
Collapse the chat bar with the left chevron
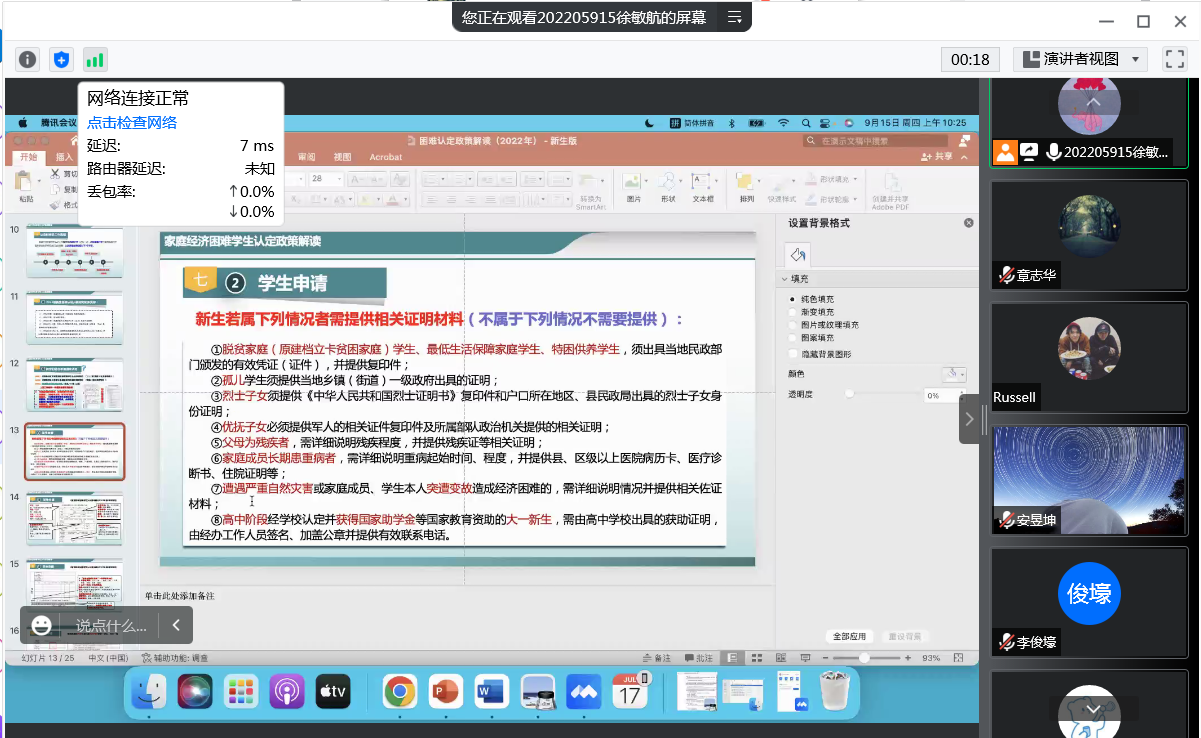click(176, 625)
